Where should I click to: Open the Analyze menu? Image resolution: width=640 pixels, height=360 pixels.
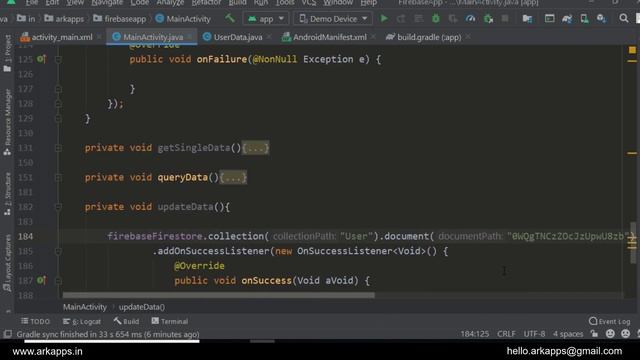point(170,2)
